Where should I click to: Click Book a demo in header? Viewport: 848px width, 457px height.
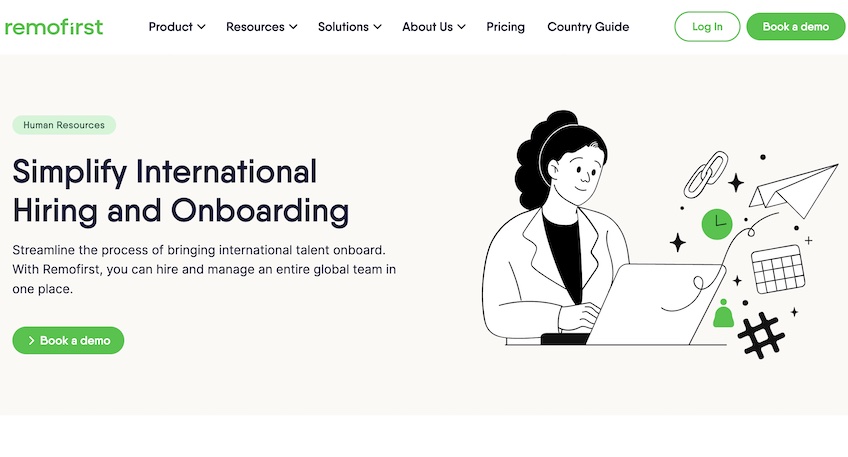pos(796,27)
